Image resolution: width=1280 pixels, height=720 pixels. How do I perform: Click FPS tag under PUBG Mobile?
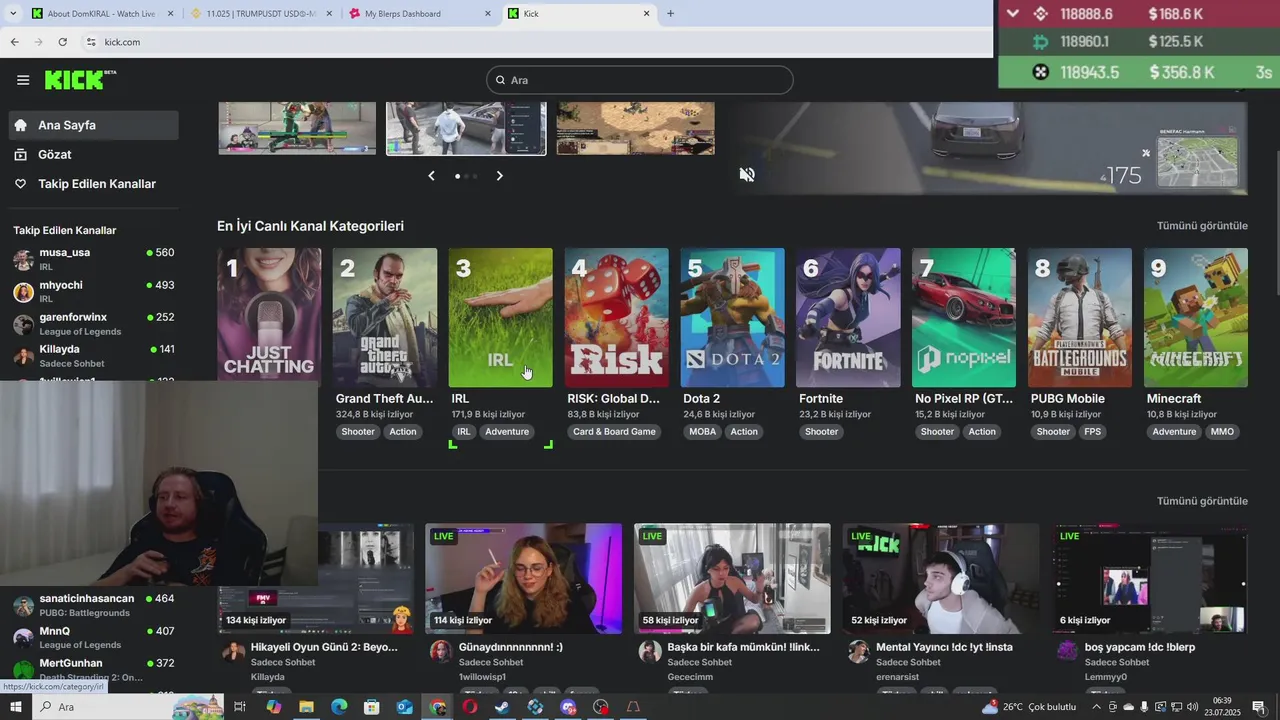(x=1093, y=432)
